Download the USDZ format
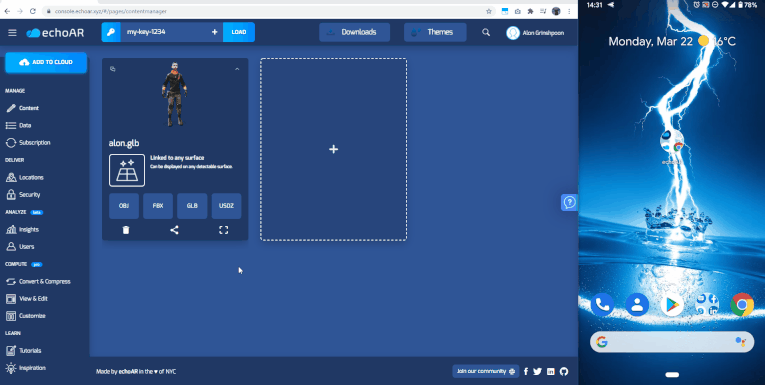 click(x=226, y=205)
